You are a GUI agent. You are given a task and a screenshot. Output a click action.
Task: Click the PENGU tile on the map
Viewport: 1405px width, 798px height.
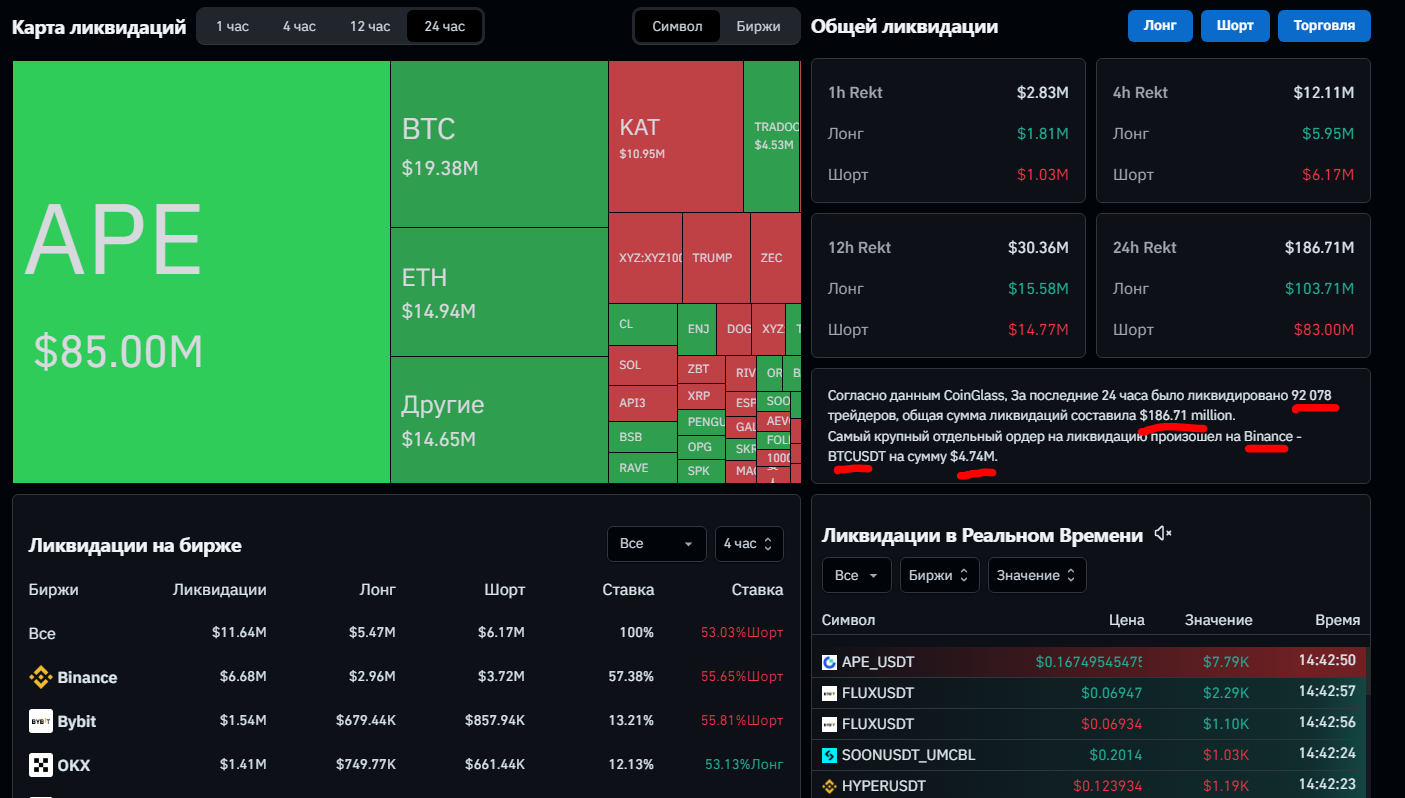[x=702, y=422]
